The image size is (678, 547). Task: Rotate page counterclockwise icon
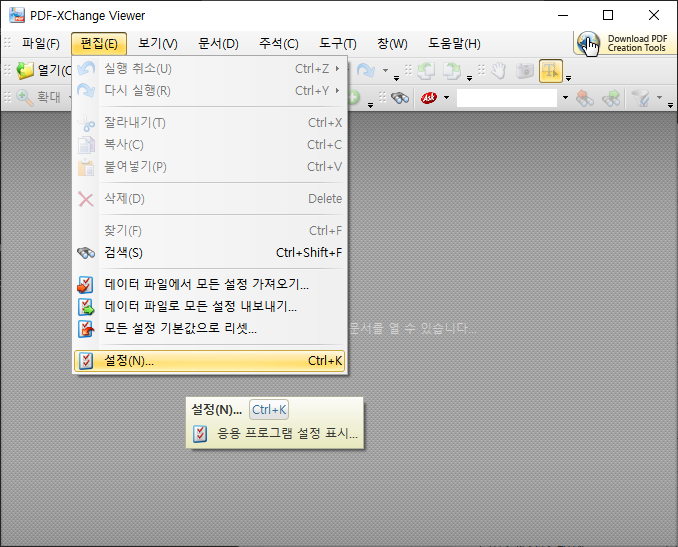[426, 71]
